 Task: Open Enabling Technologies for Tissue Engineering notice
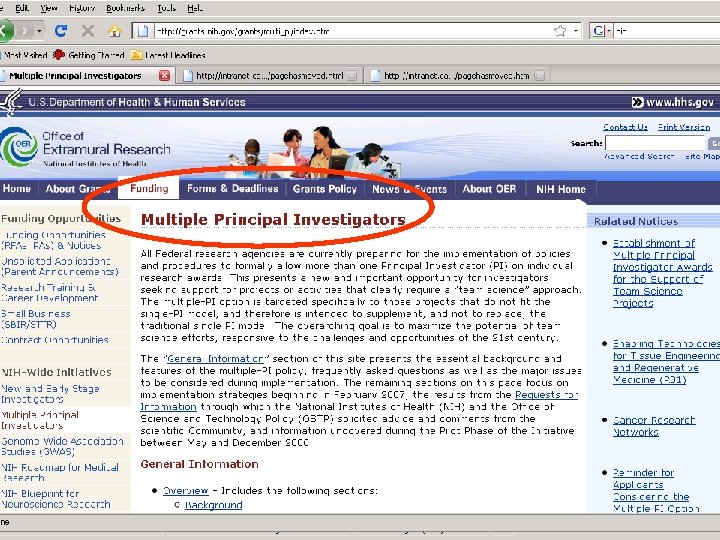666,361
